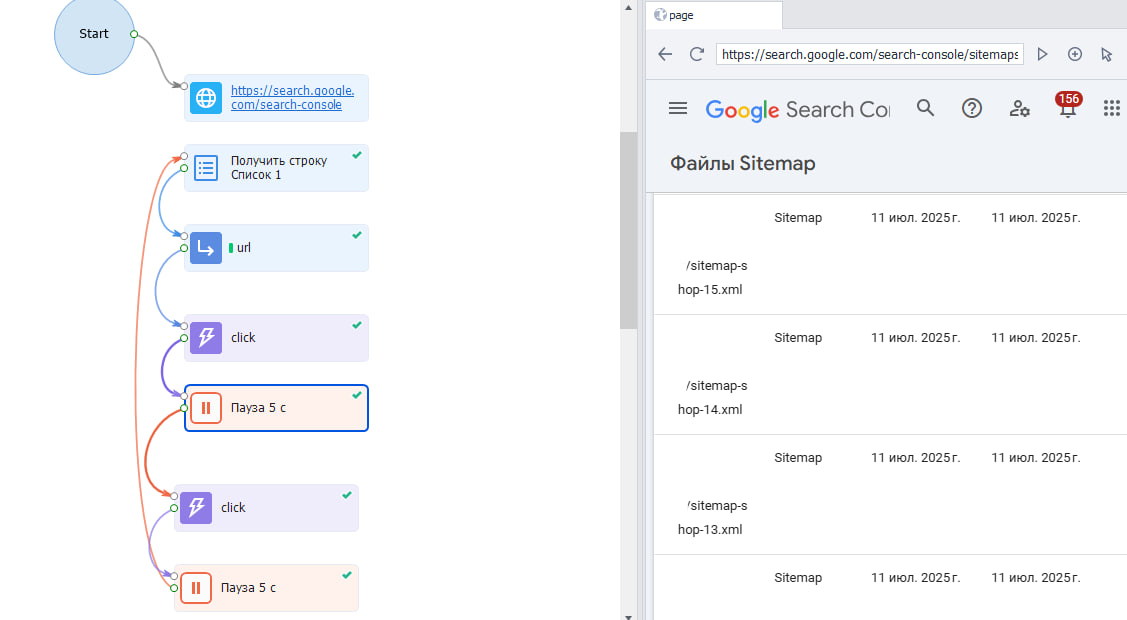Go back in the embedded browser
The image size is (1127, 620).
click(x=665, y=54)
